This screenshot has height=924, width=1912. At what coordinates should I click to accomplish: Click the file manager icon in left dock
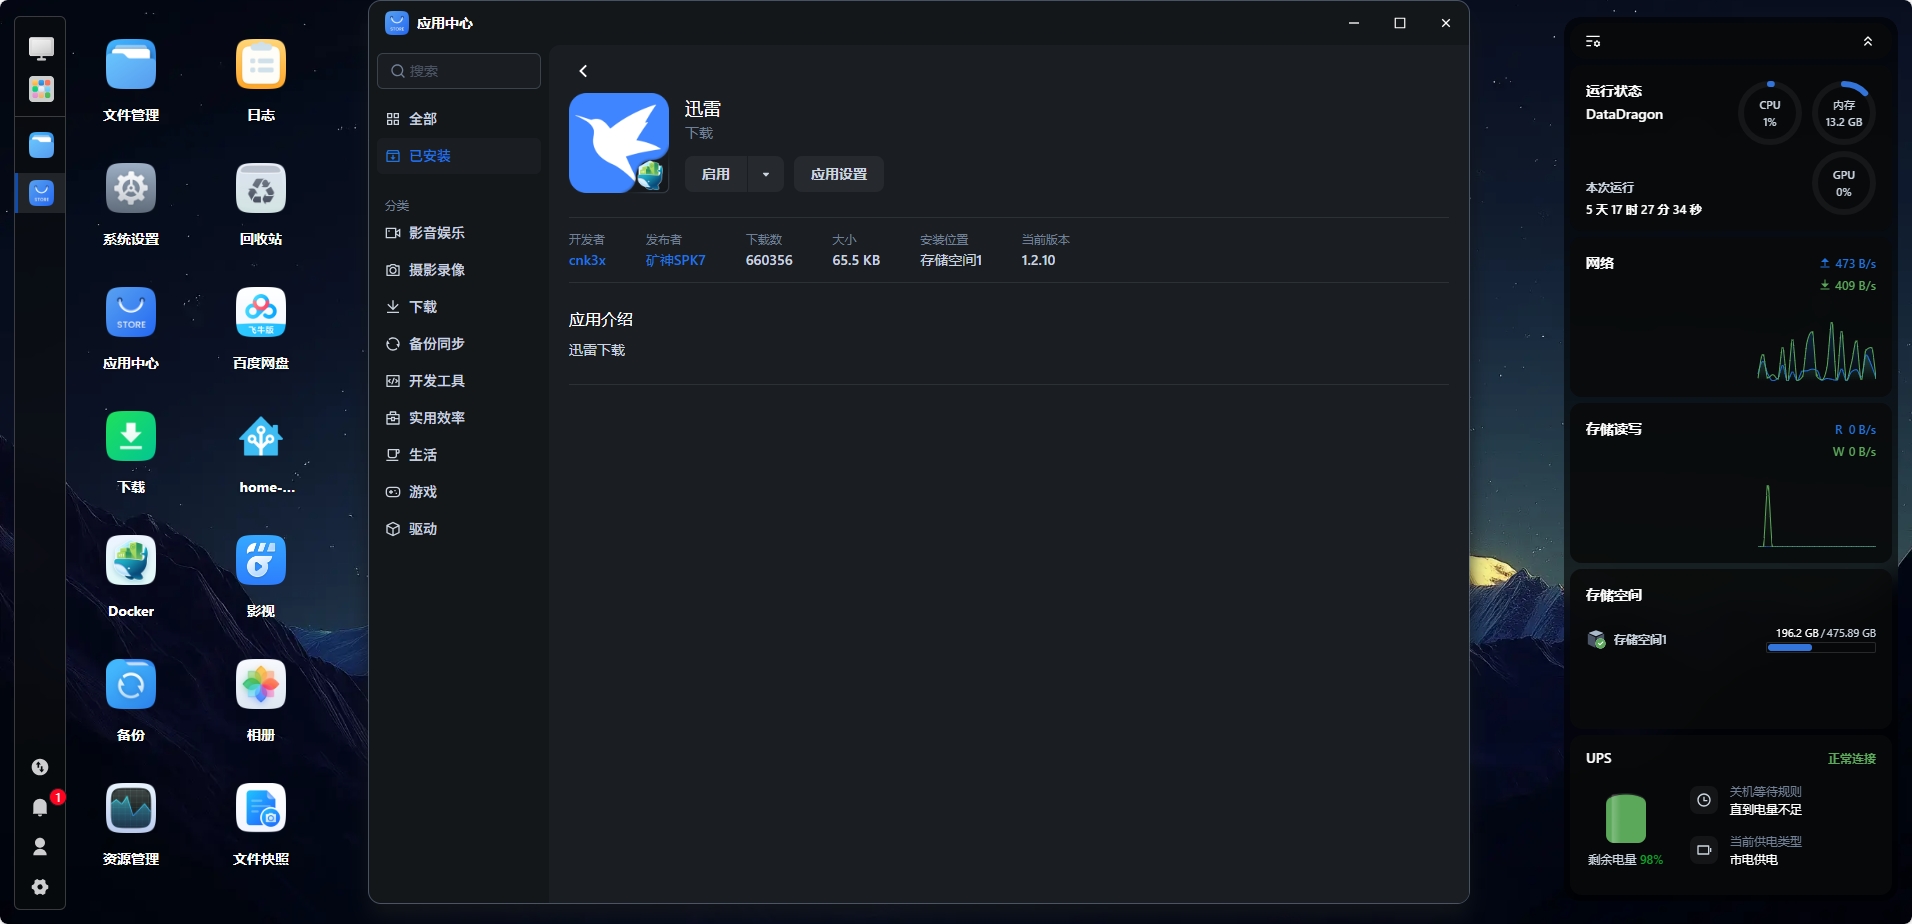coord(41,145)
